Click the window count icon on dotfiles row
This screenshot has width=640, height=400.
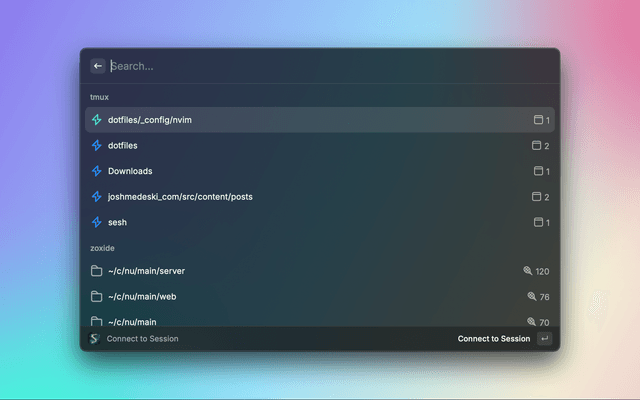point(537,146)
